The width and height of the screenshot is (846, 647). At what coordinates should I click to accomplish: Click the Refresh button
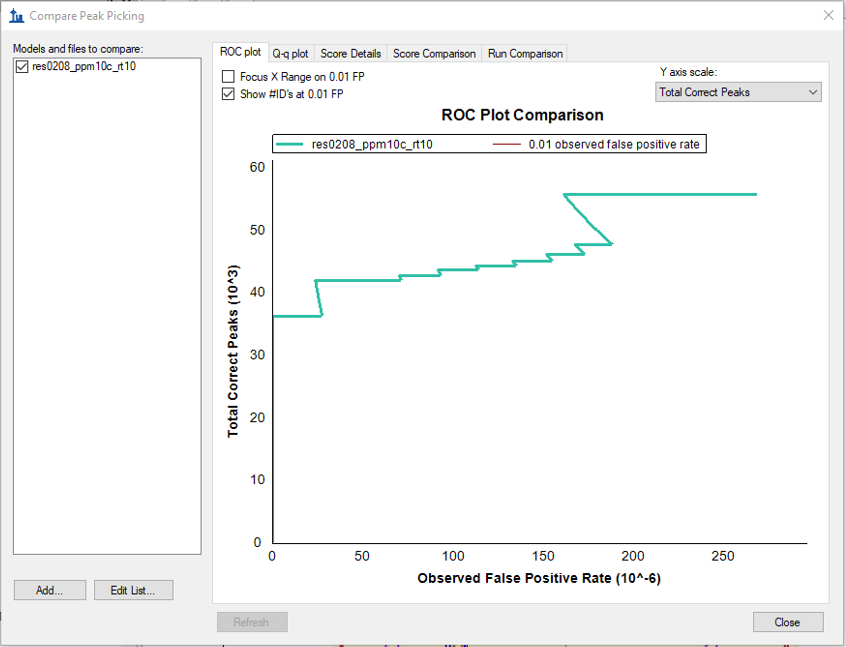[251, 622]
